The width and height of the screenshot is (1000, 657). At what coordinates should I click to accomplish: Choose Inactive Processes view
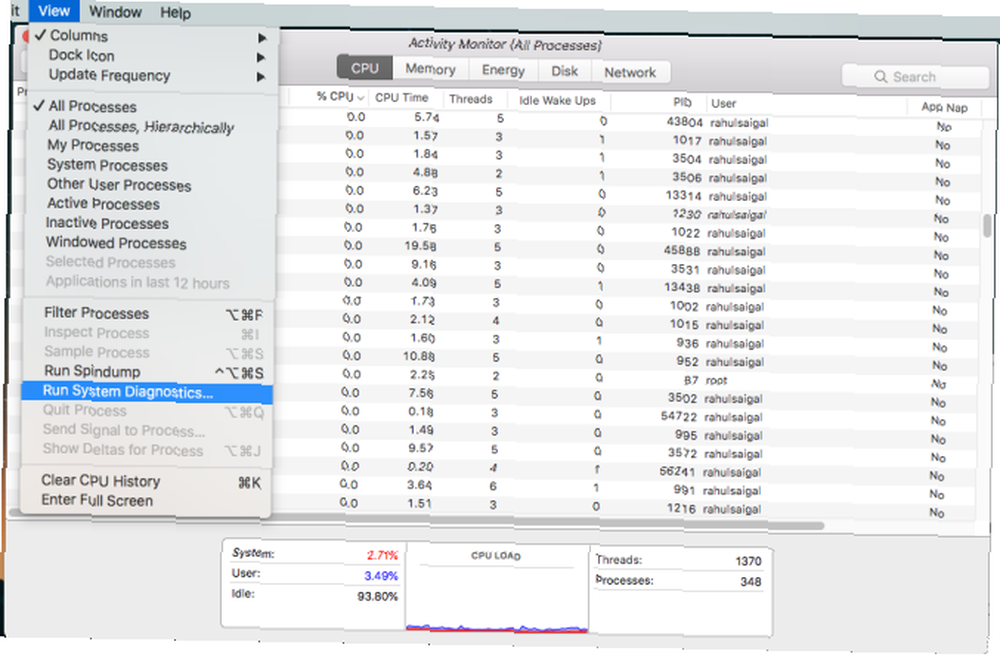pos(151,223)
